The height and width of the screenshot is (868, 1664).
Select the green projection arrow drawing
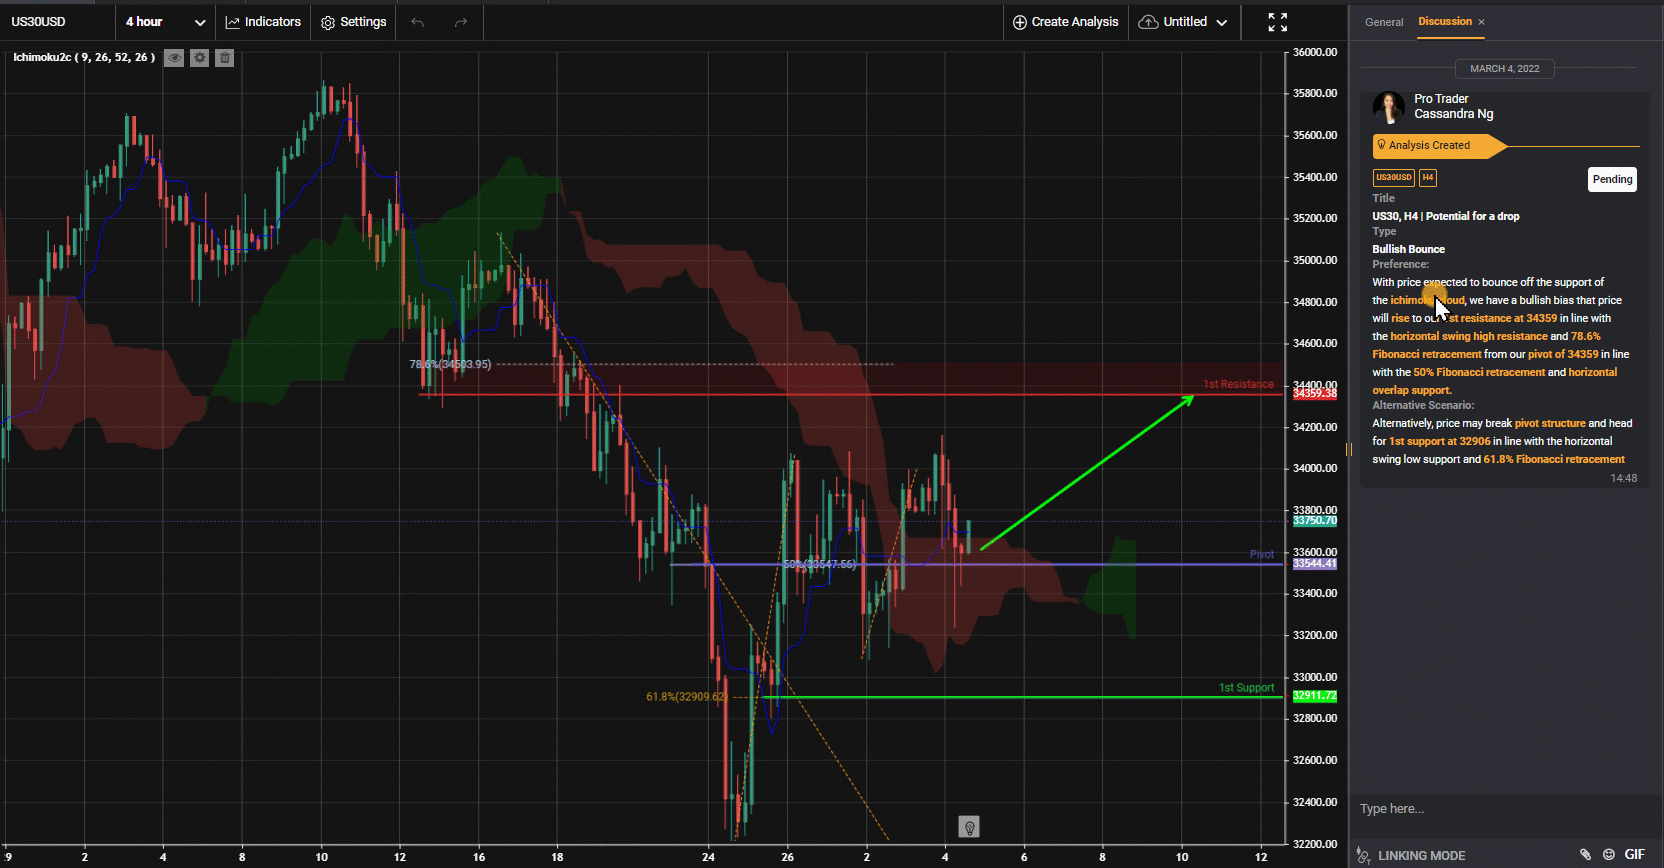click(1088, 472)
